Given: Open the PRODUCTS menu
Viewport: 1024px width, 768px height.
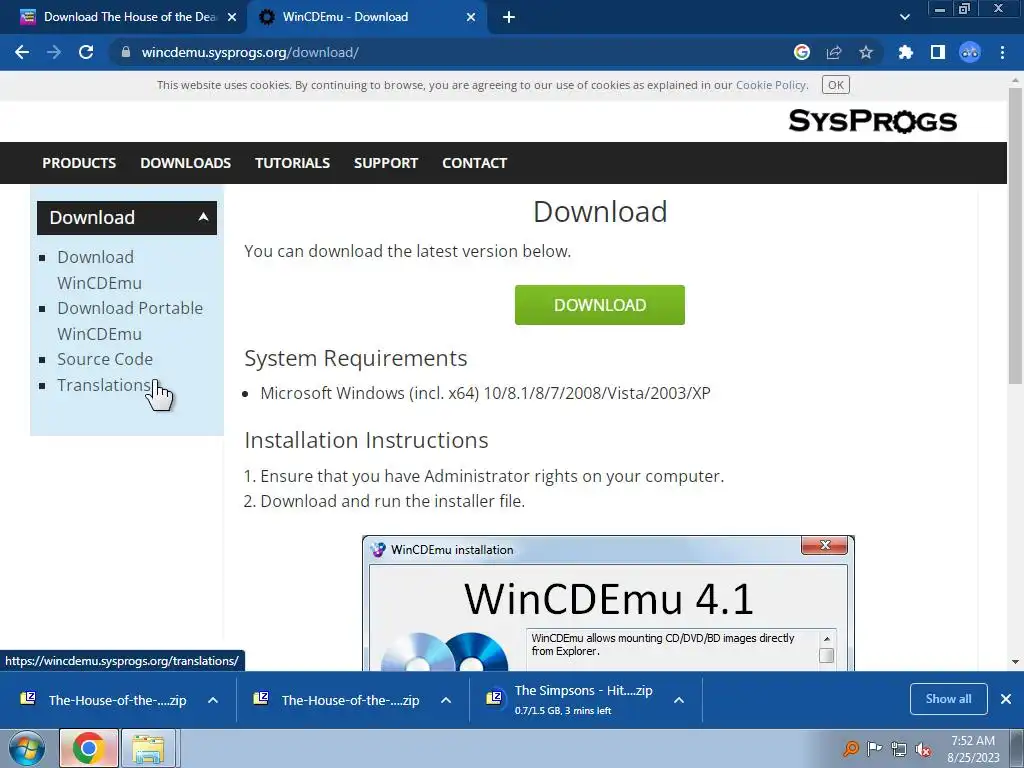Looking at the screenshot, I should point(79,163).
